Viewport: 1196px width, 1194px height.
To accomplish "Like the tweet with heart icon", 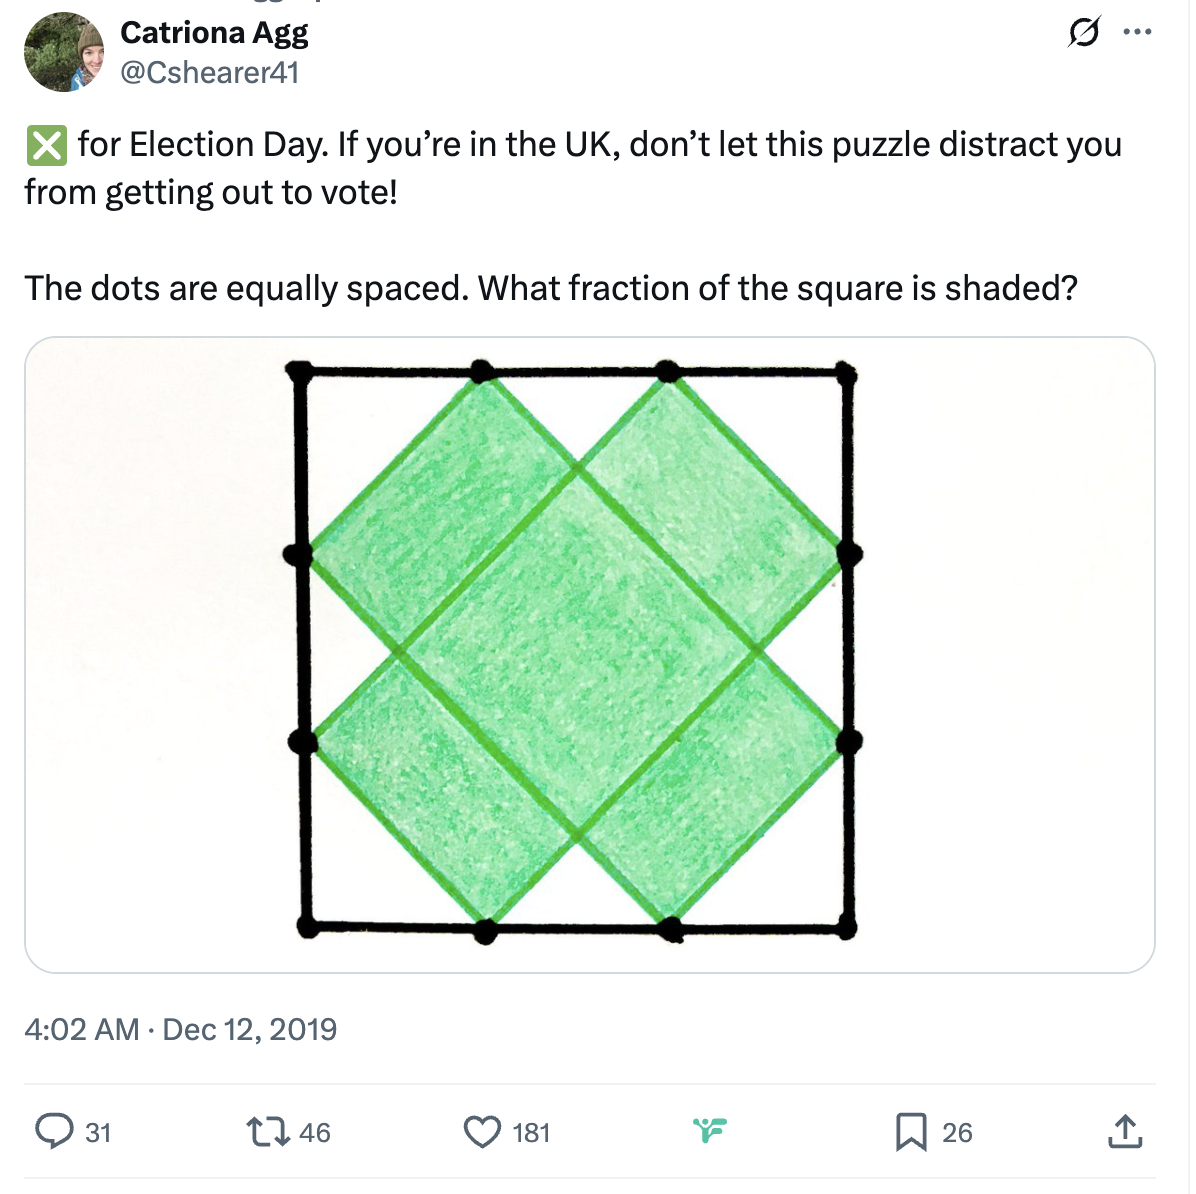I will pos(483,1132).
